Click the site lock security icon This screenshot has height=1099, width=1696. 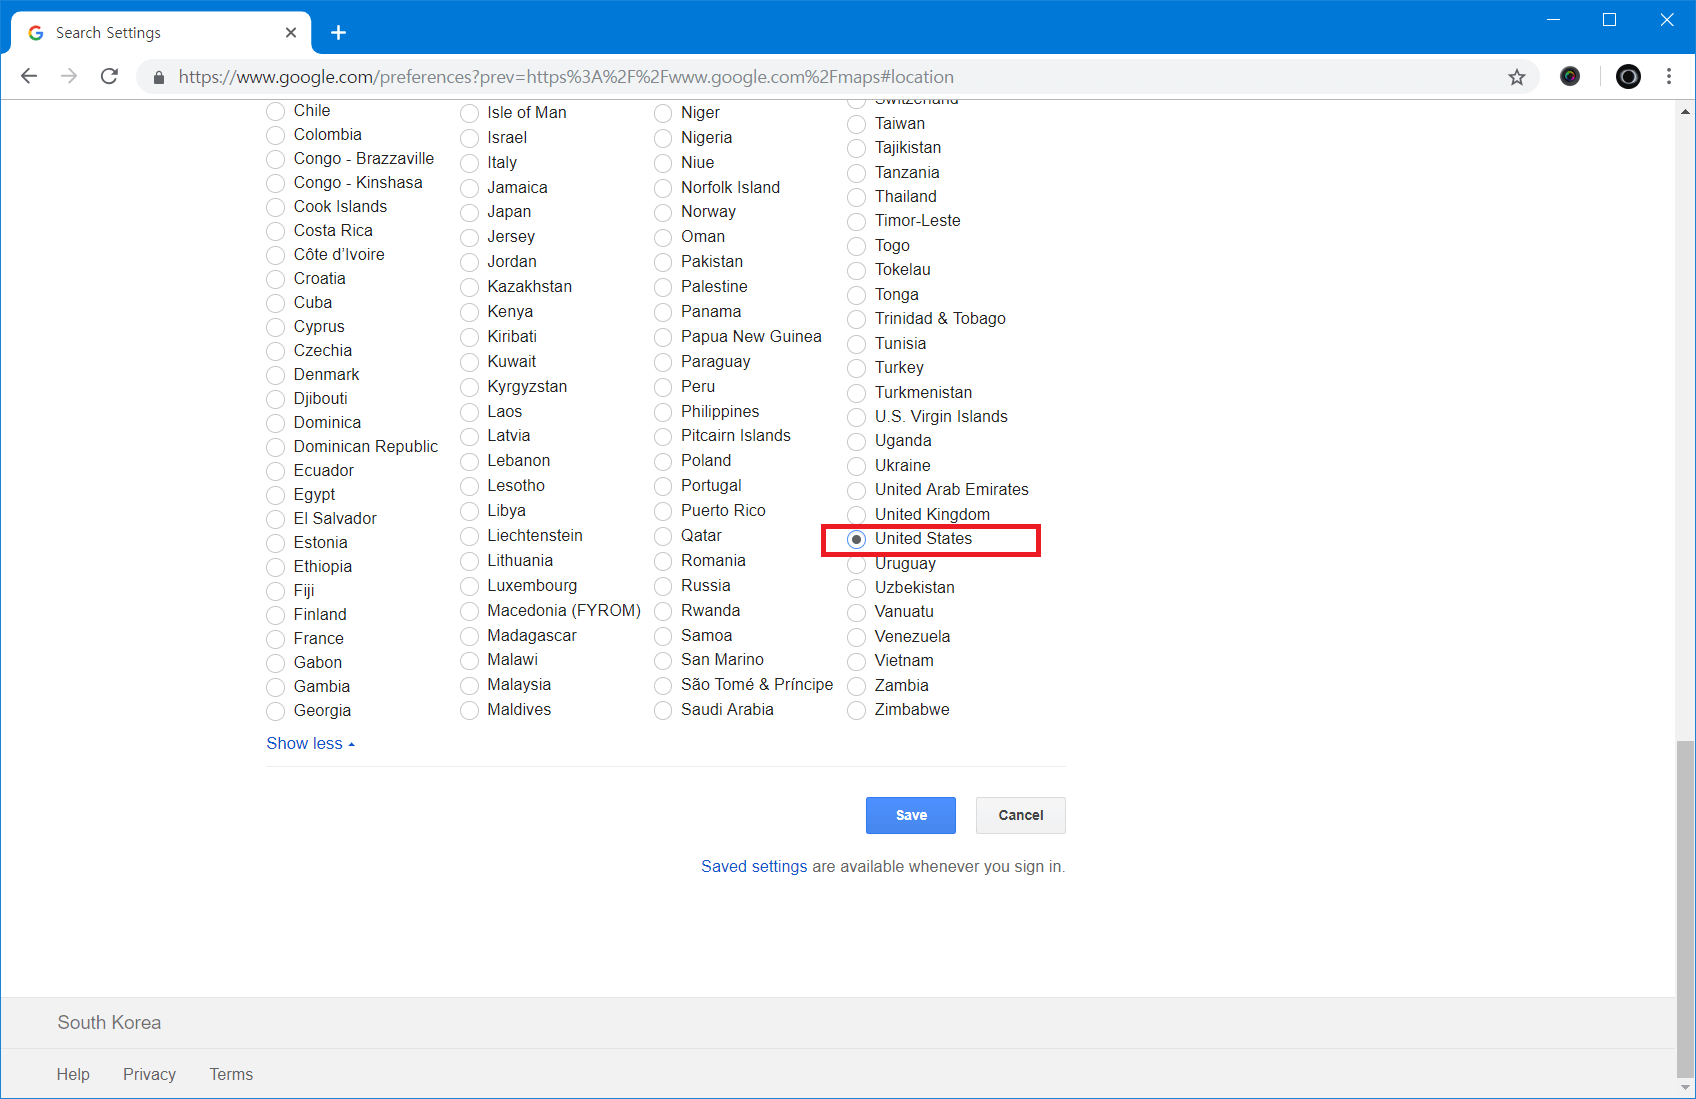tap(158, 77)
